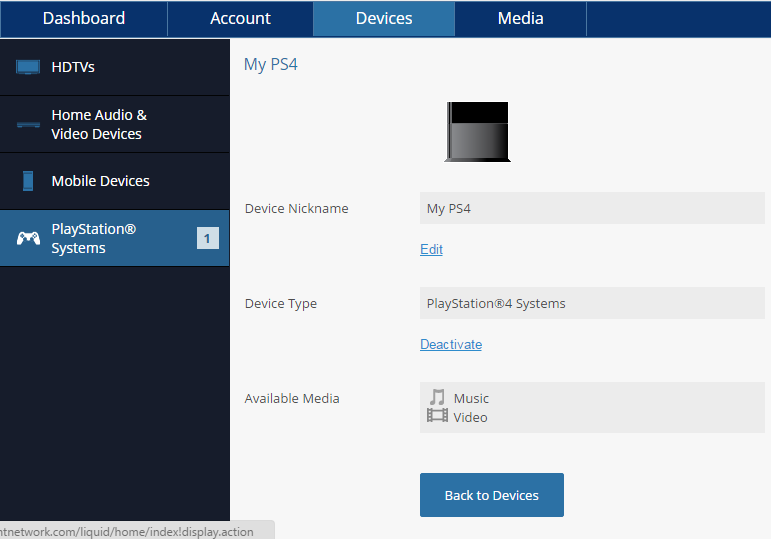Click the Mobile Devices phone icon
This screenshot has height=539, width=771.
pyautogui.click(x=28, y=181)
